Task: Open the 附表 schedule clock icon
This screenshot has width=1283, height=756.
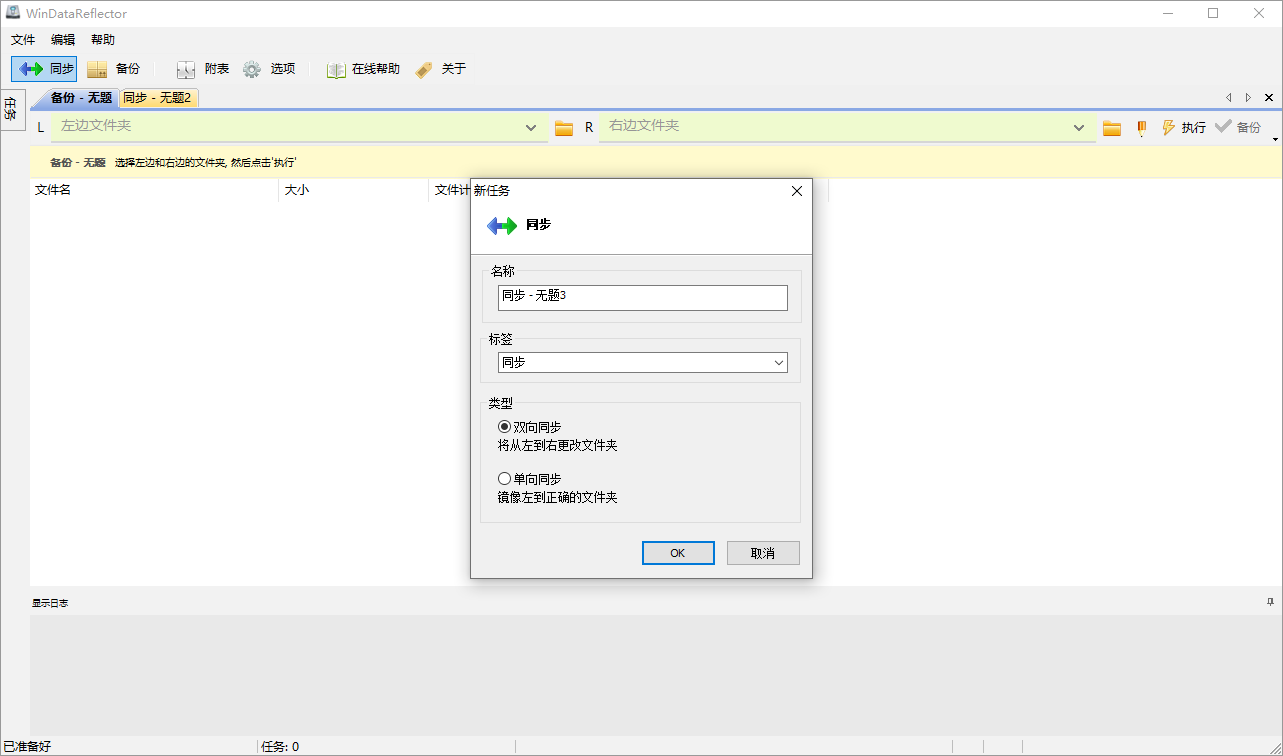Action: pyautogui.click(x=186, y=69)
